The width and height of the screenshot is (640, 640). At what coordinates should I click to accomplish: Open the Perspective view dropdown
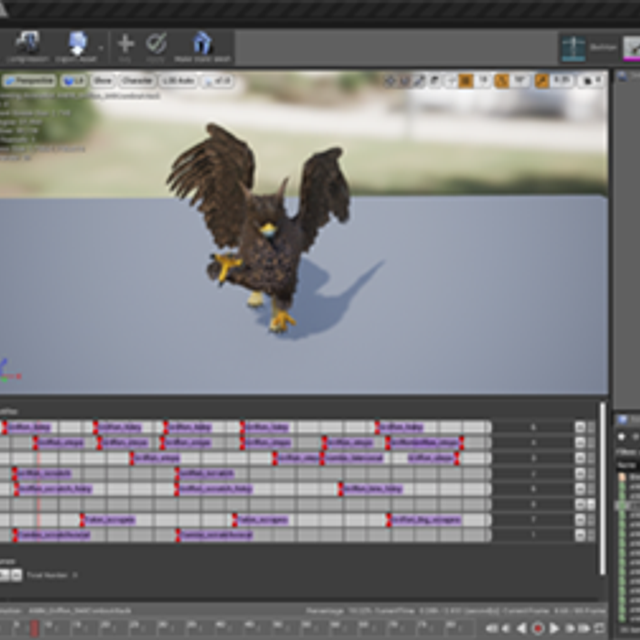pos(29,81)
